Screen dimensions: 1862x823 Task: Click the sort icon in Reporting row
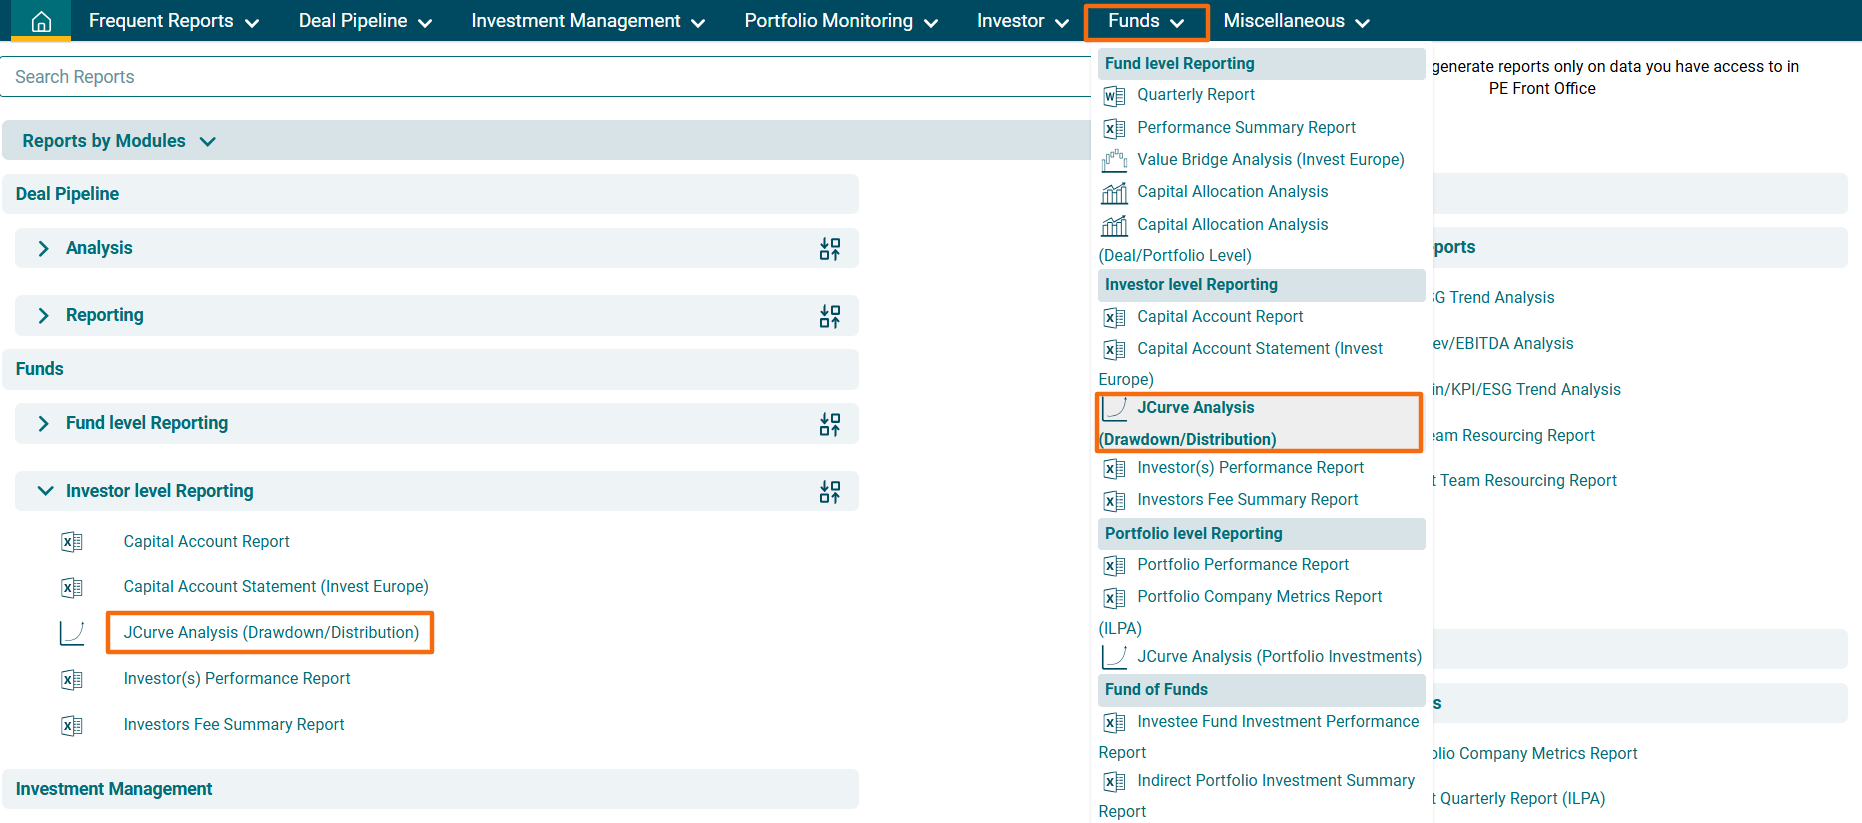(x=829, y=316)
